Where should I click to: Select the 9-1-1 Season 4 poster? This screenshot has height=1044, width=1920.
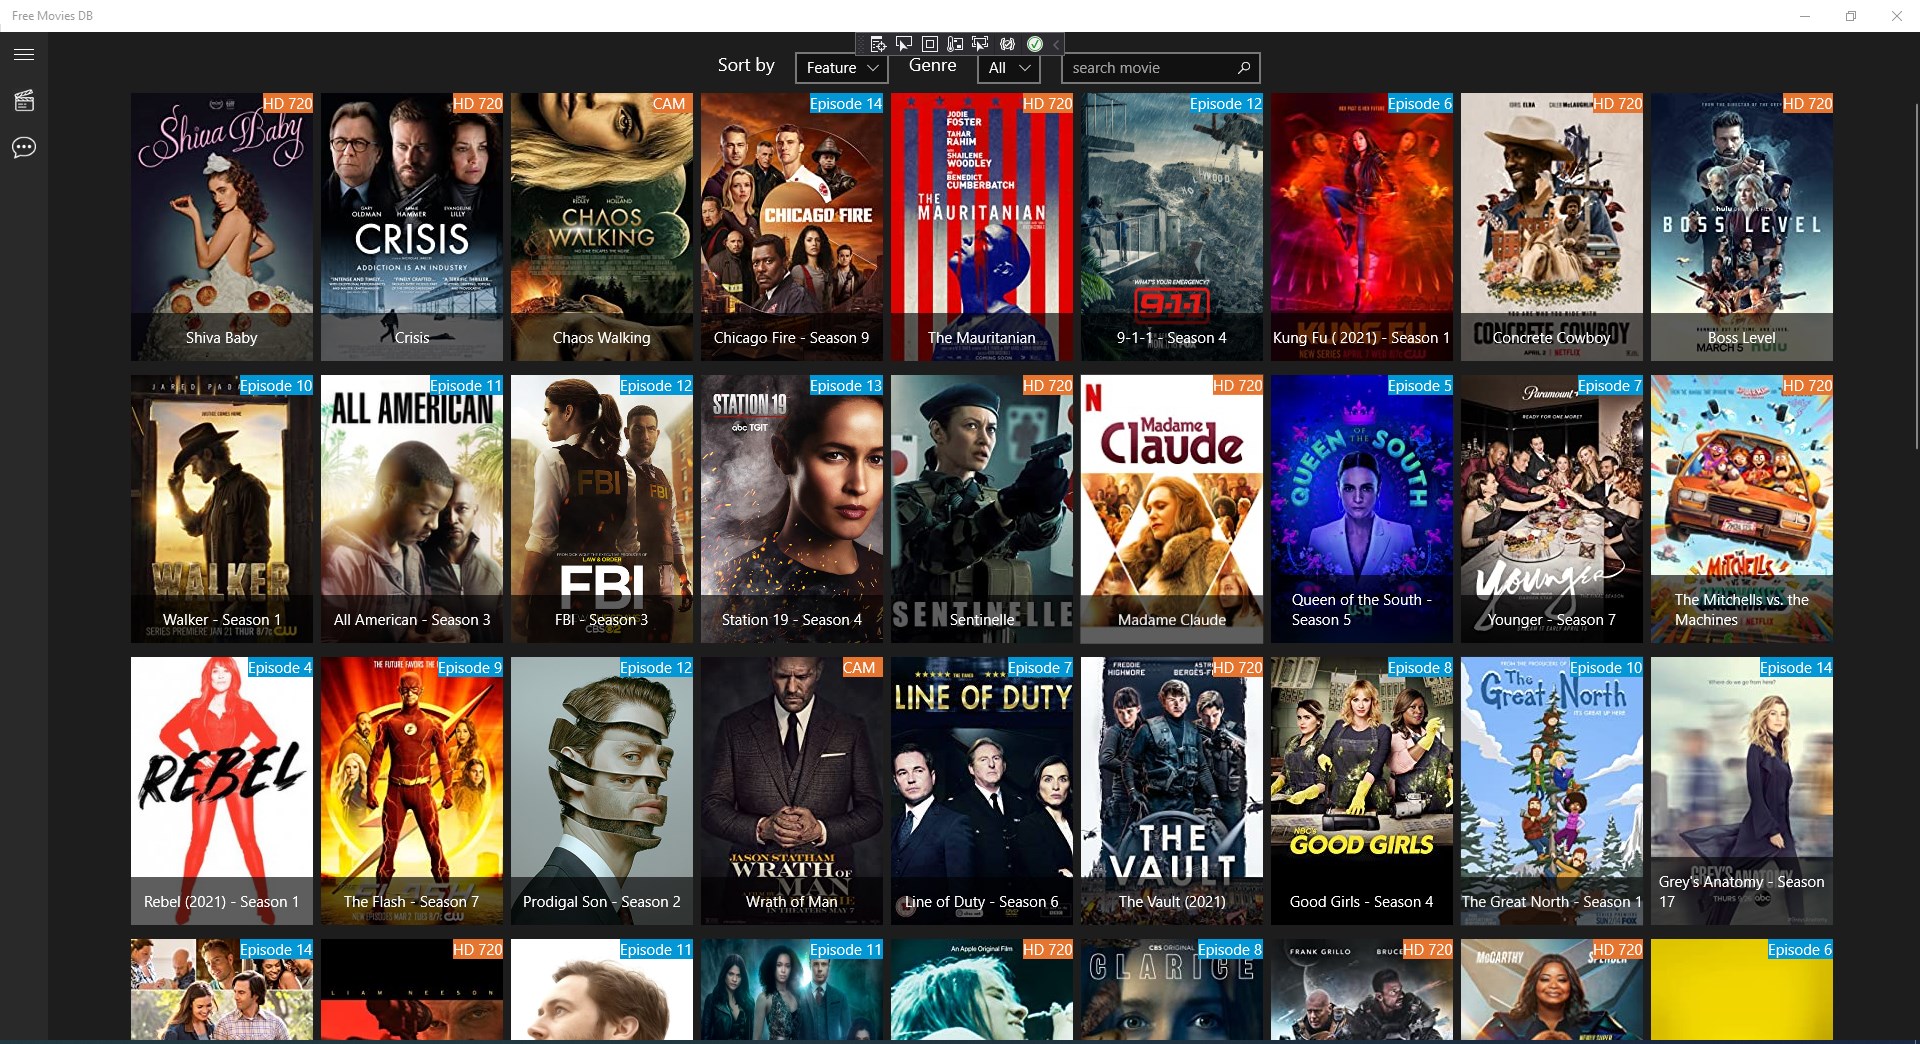tap(1172, 227)
